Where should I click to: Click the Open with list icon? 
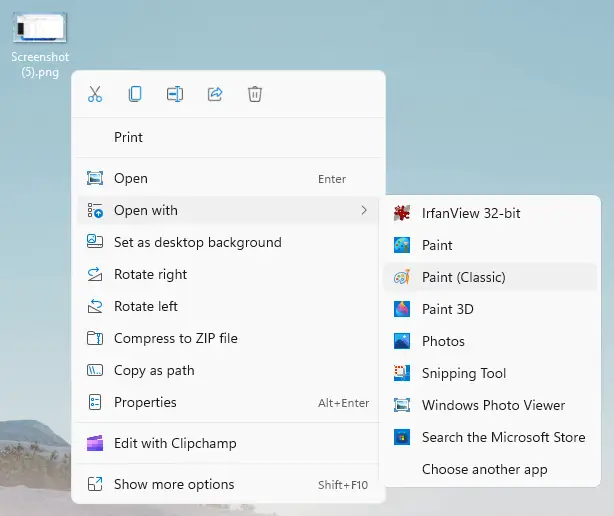[95, 210]
